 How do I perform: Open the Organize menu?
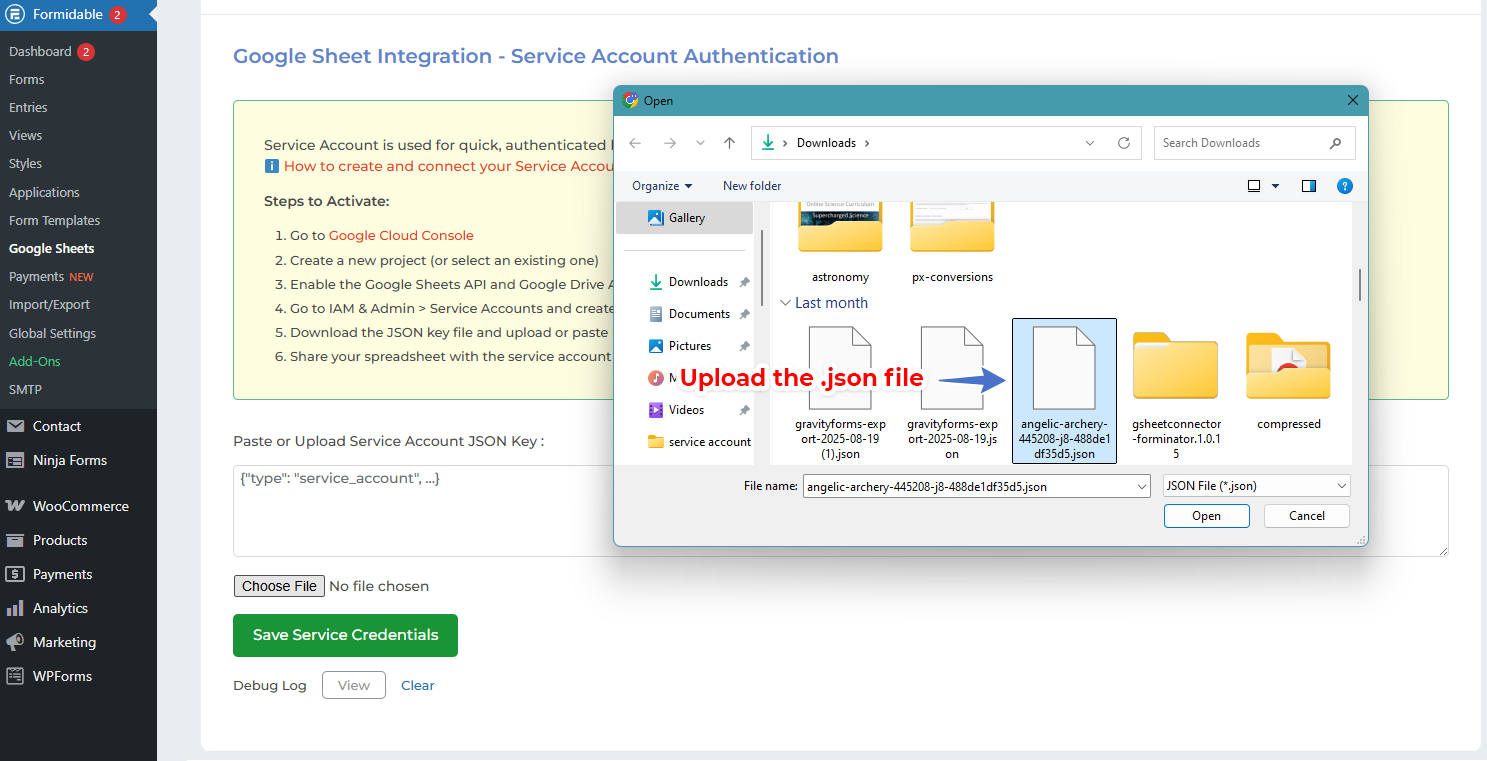coord(660,185)
